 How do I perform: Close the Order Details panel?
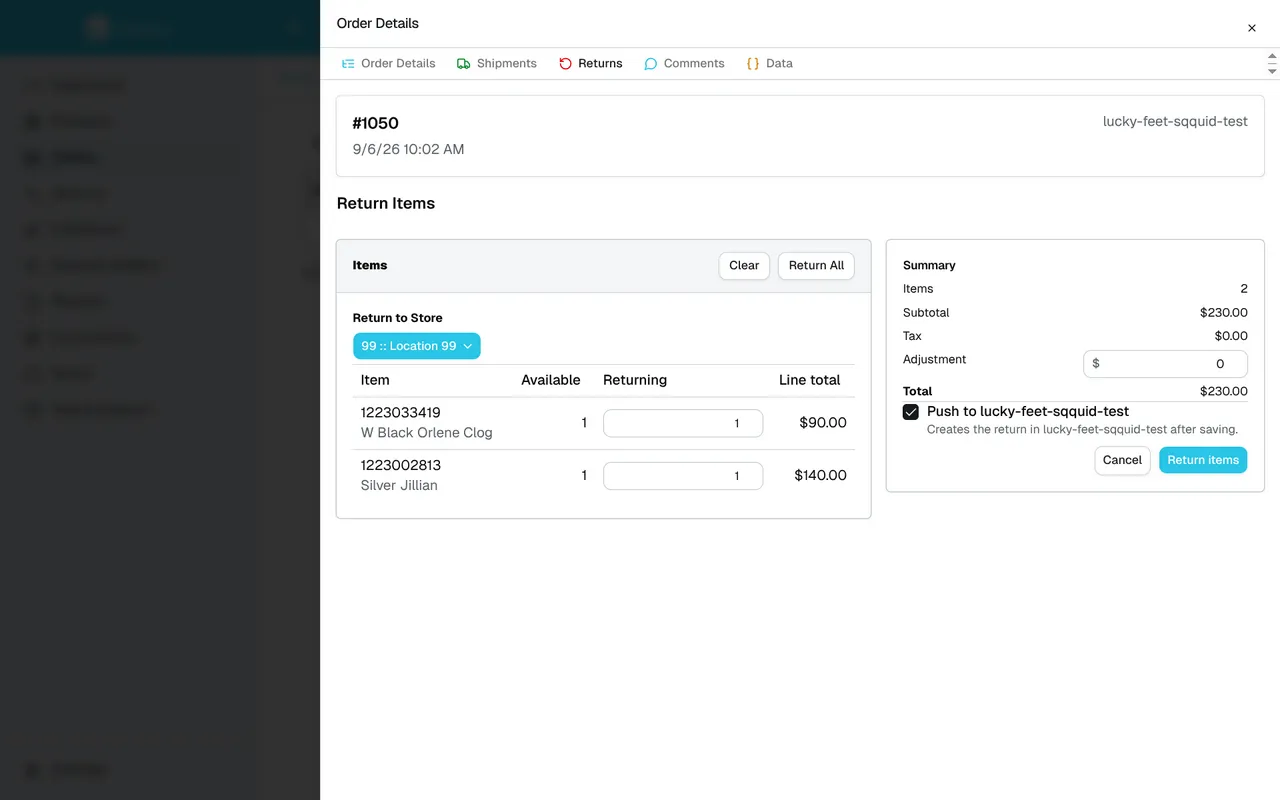(x=1251, y=28)
